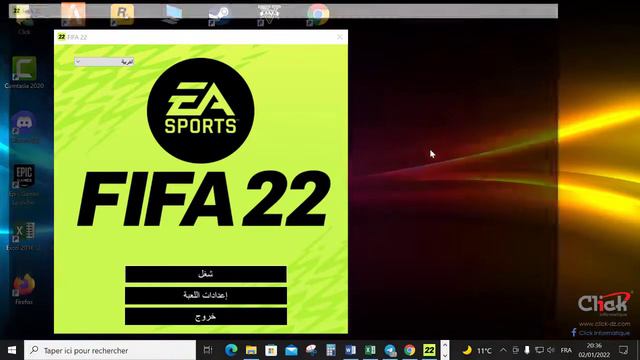The image size is (640, 360).
Task: Open network tray icon
Action: (539, 350)
